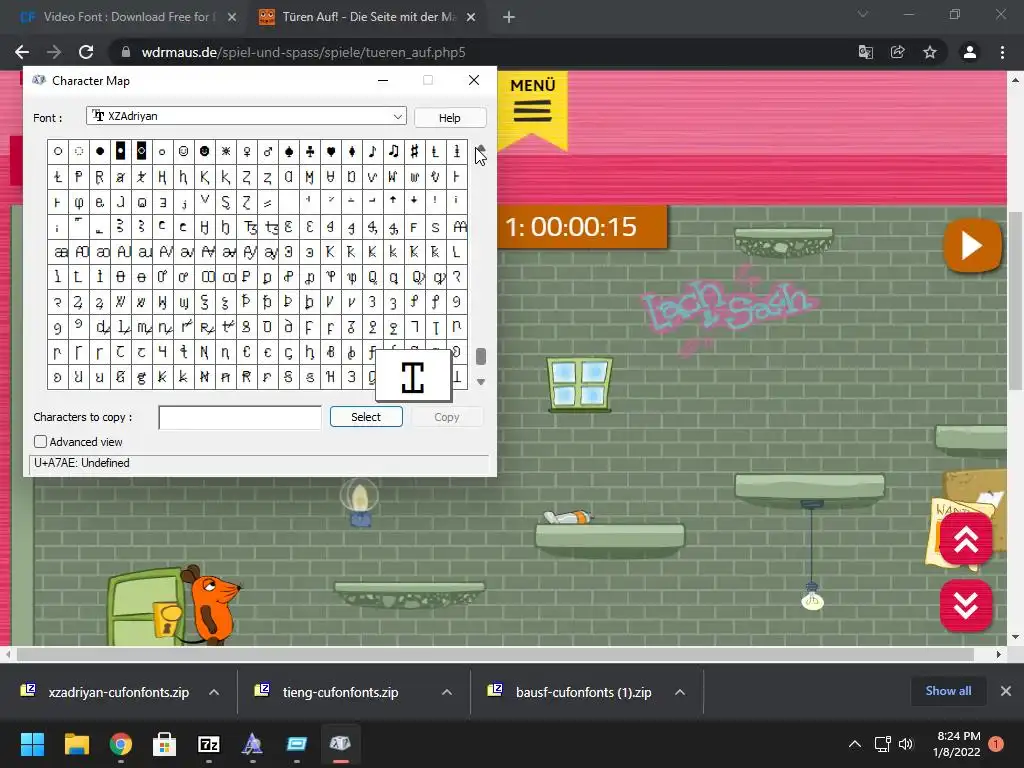This screenshot has height=768, width=1024.
Task: Click the orange play arrow in the game
Action: [x=972, y=246]
